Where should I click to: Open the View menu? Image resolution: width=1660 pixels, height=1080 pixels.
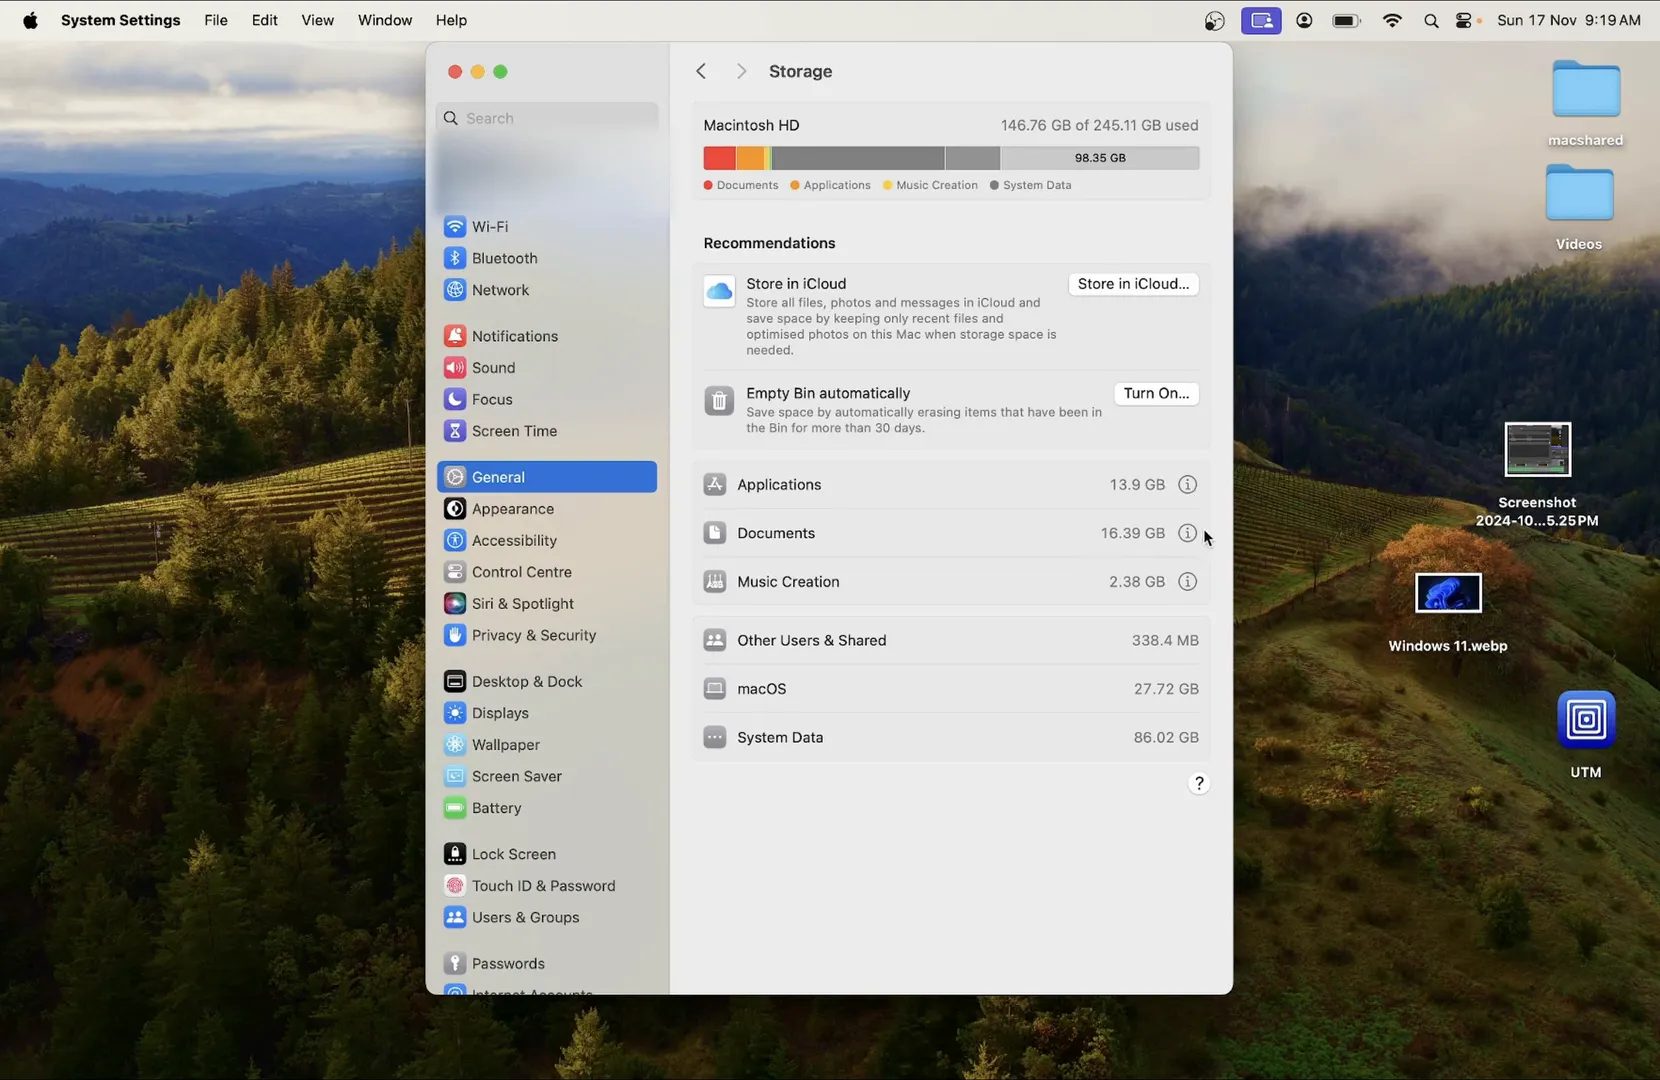tap(318, 20)
